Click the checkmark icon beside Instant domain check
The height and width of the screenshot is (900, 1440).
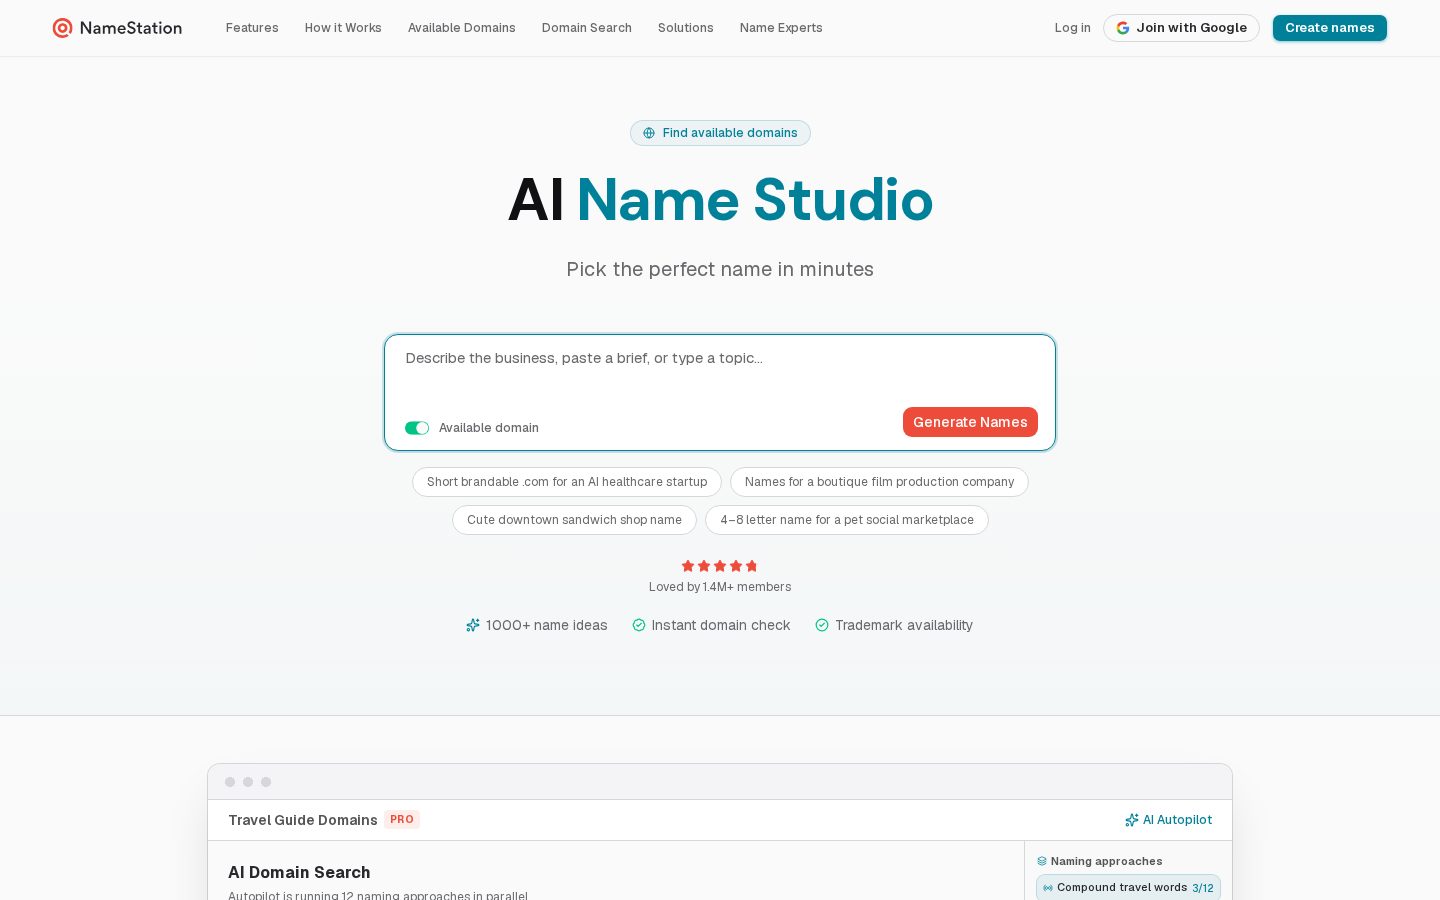click(639, 625)
